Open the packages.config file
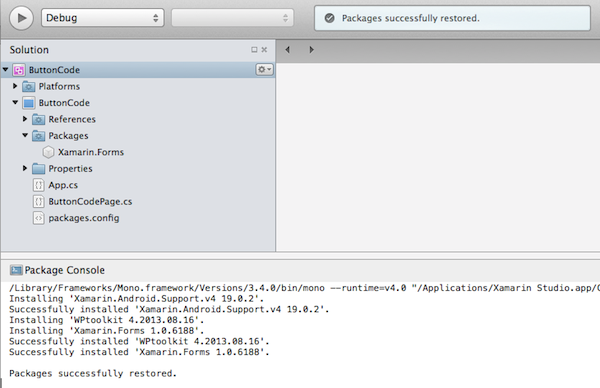 (84, 218)
